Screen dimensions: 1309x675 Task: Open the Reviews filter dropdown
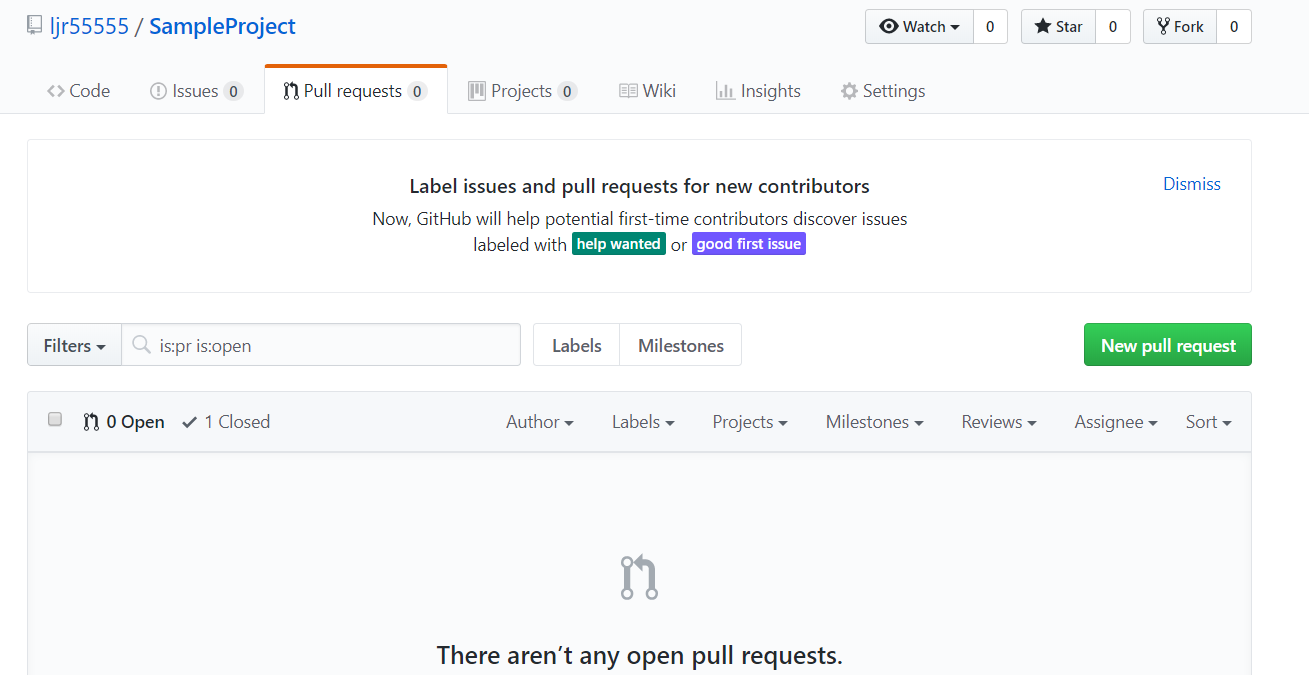click(x=999, y=422)
